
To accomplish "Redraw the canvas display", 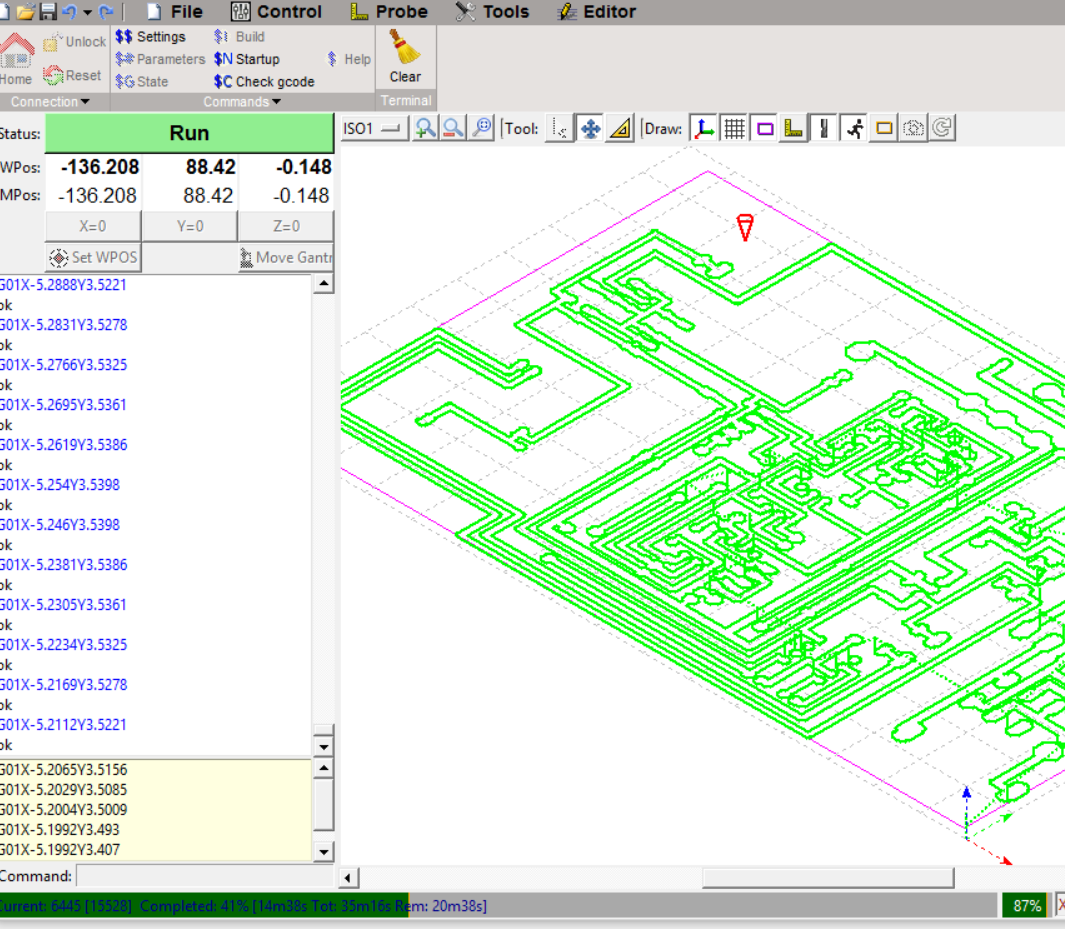I will (x=943, y=128).
